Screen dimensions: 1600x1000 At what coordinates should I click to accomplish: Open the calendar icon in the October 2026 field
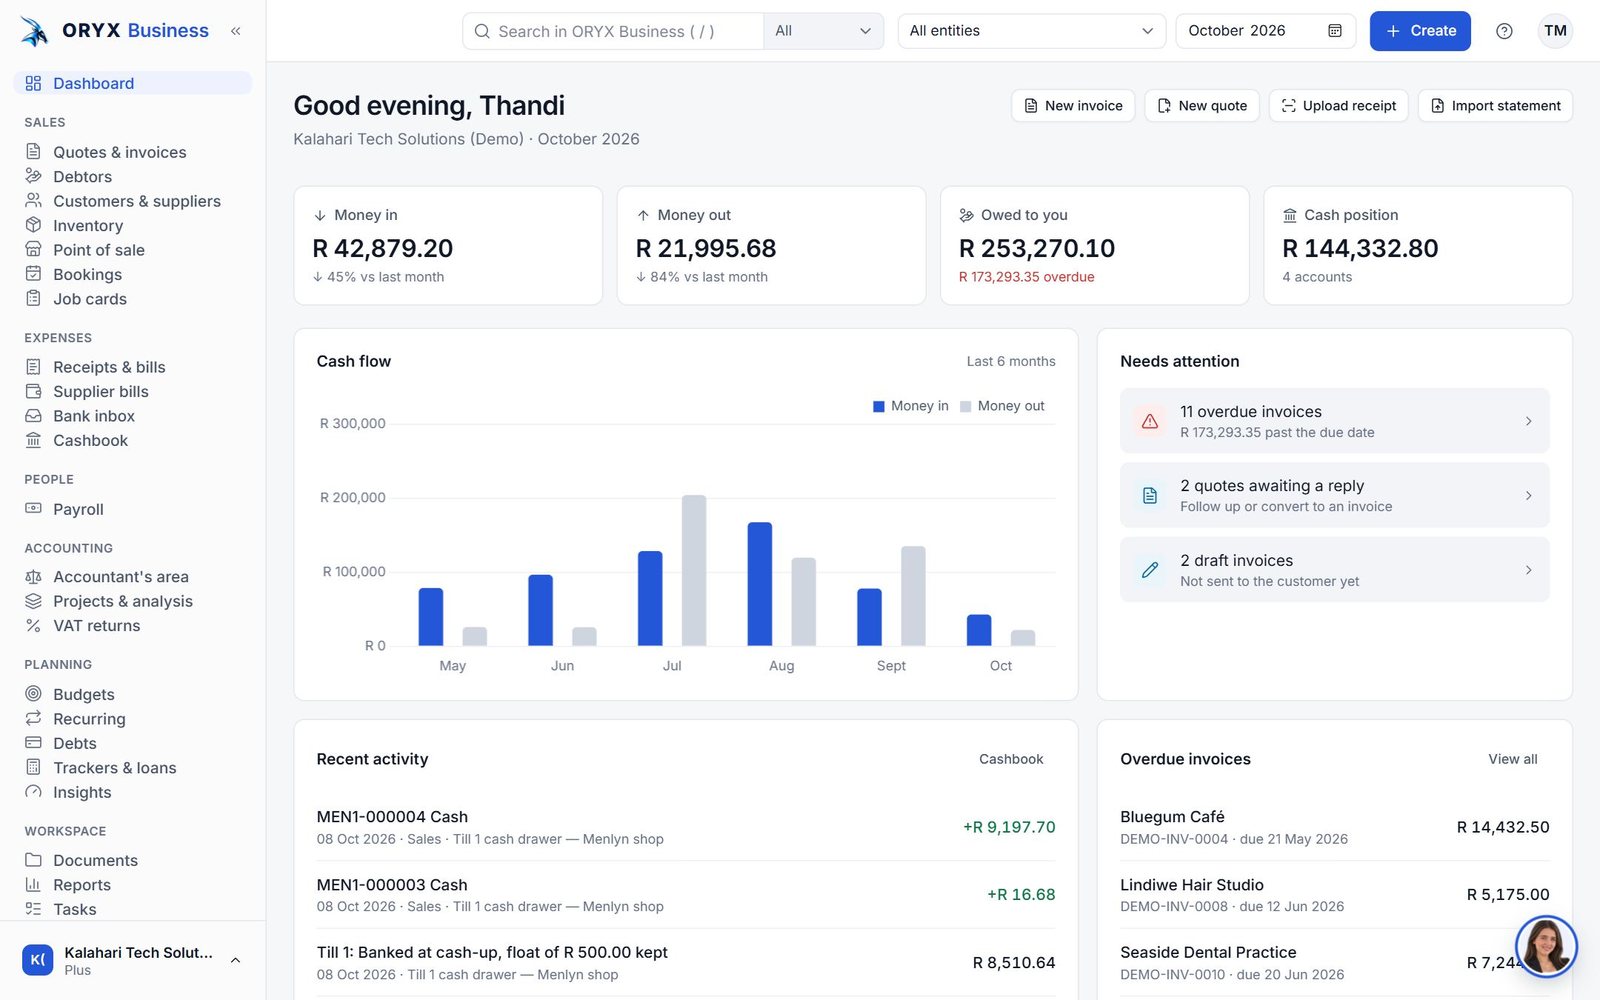1334,31
